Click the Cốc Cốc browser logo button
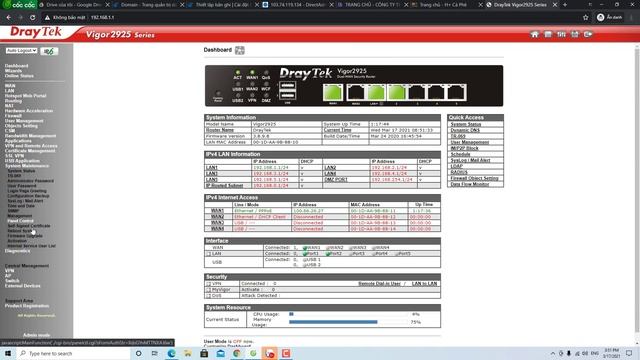The width and height of the screenshot is (640, 360). (19, 4)
